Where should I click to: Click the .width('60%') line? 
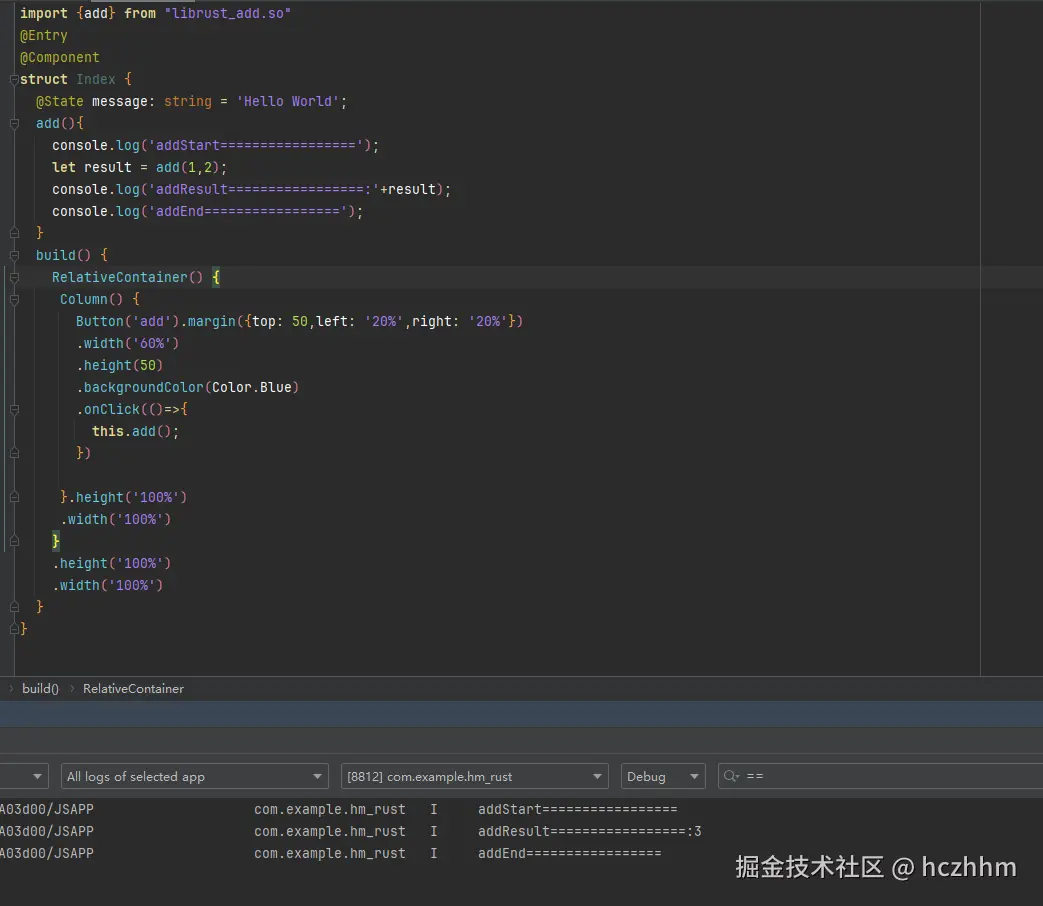click(x=128, y=343)
